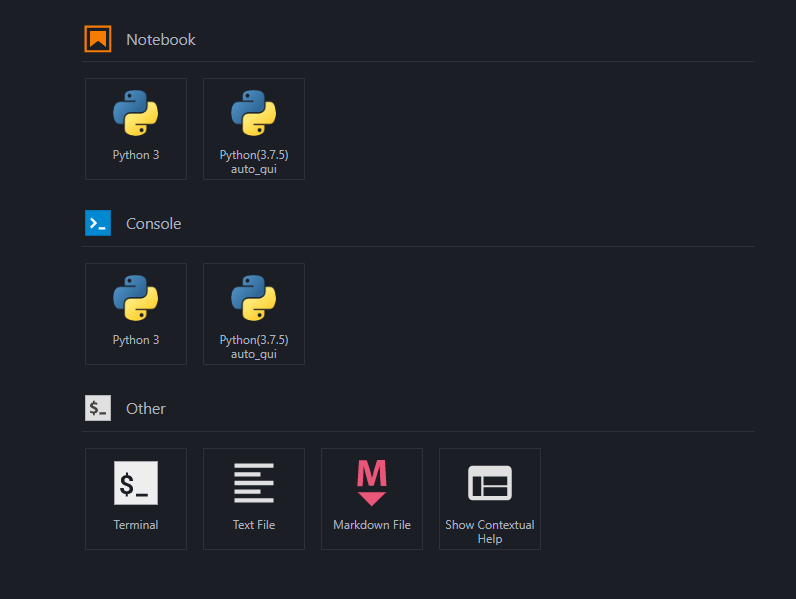Image resolution: width=796 pixels, height=599 pixels.
Task: Launch Python(3.7.5) auto_gui notebook card
Action: 254,129
